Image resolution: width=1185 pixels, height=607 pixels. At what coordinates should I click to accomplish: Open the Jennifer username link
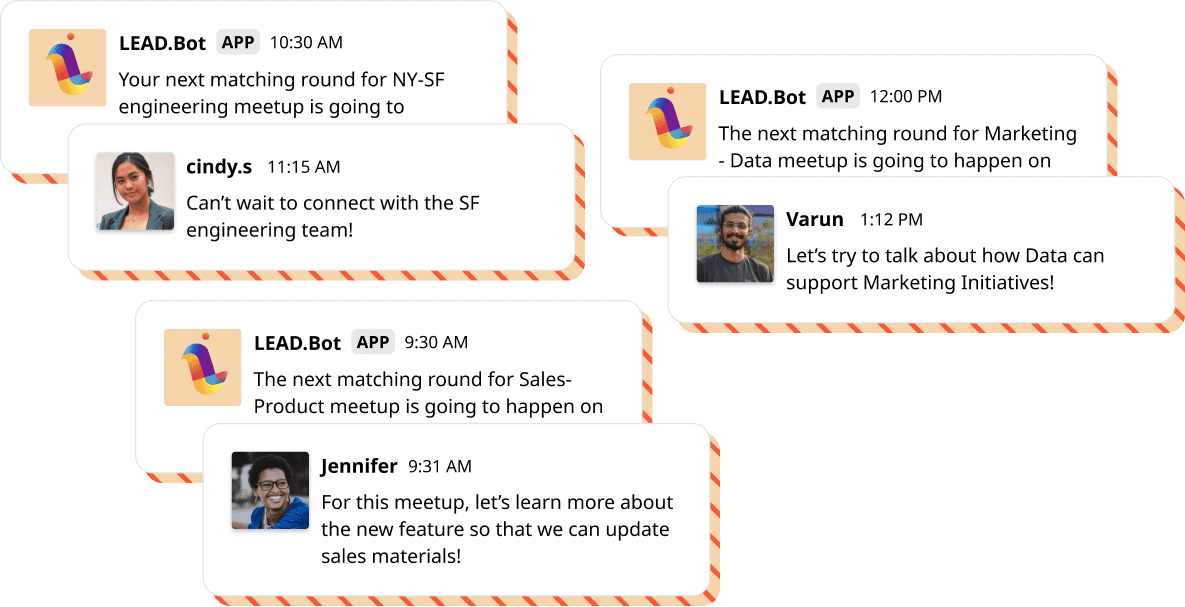pyautogui.click(x=359, y=466)
